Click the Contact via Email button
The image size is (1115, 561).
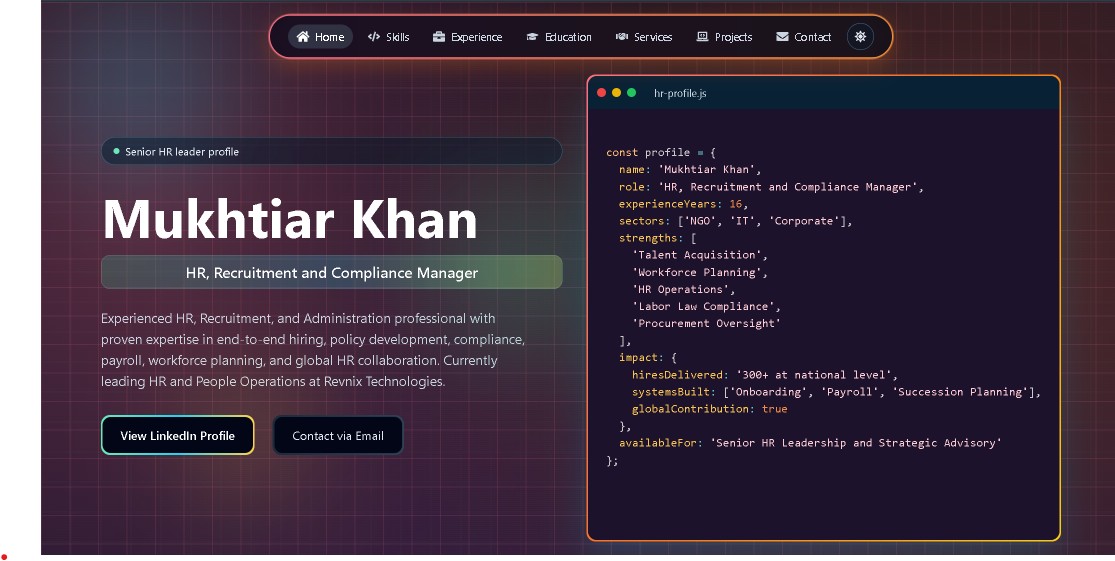(338, 435)
